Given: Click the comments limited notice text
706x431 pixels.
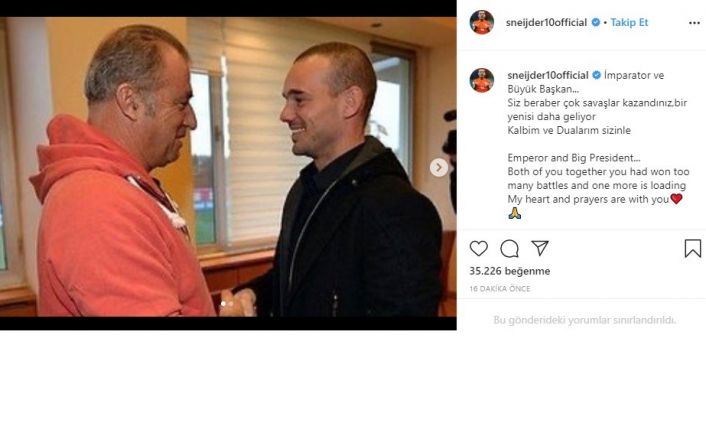Looking at the screenshot, I should coord(584,320).
